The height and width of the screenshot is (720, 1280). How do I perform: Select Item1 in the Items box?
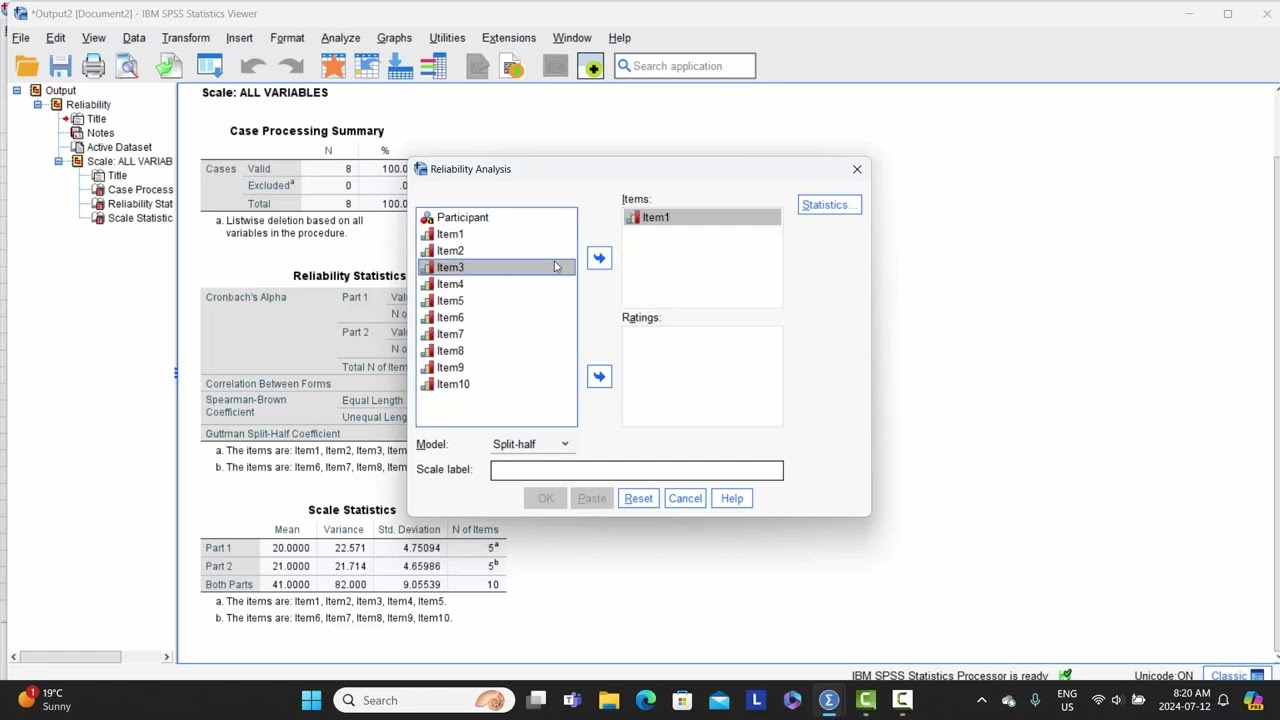tap(701, 217)
